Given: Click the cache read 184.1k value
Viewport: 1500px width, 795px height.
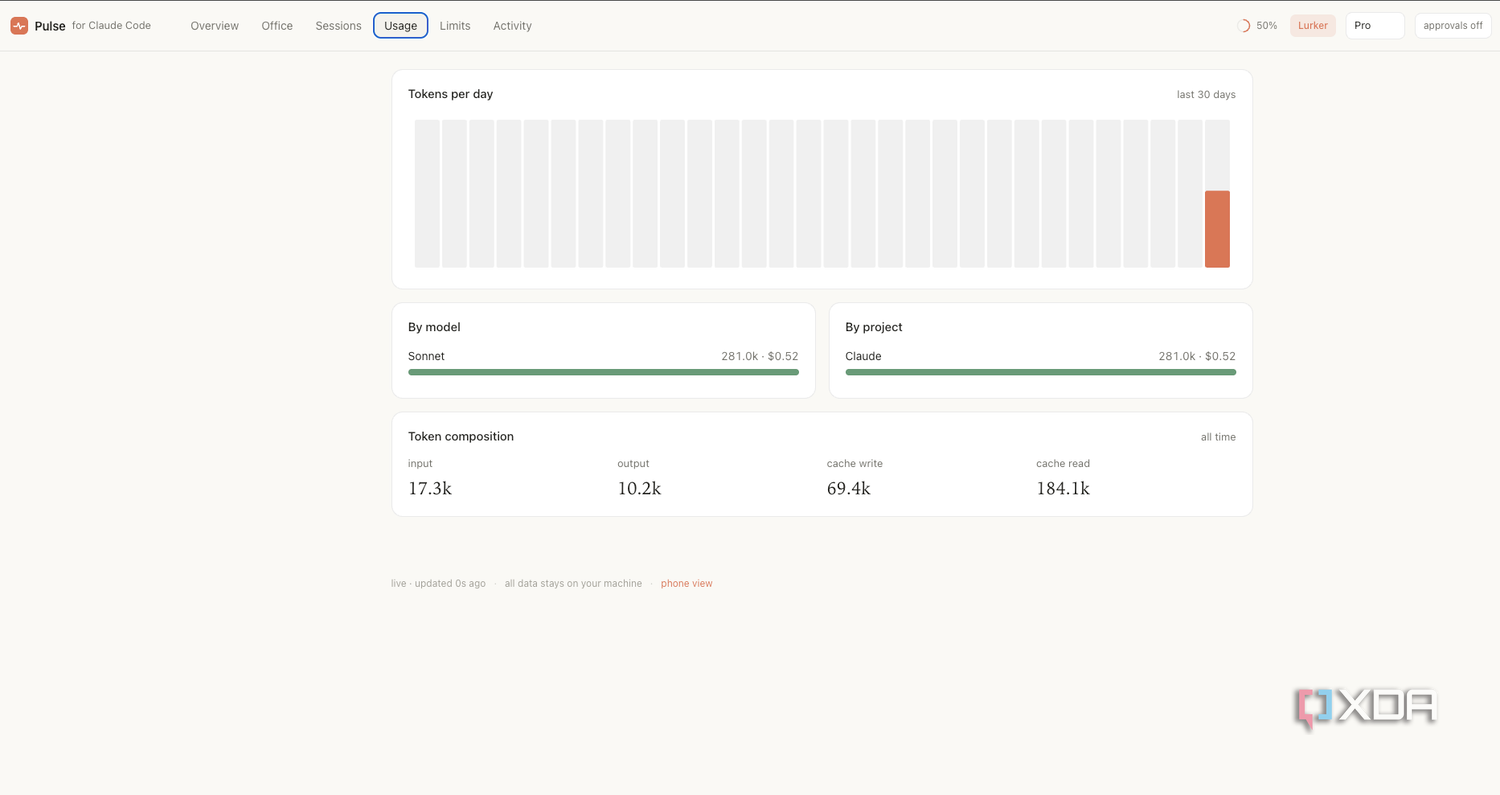Looking at the screenshot, I should pyautogui.click(x=1063, y=489).
